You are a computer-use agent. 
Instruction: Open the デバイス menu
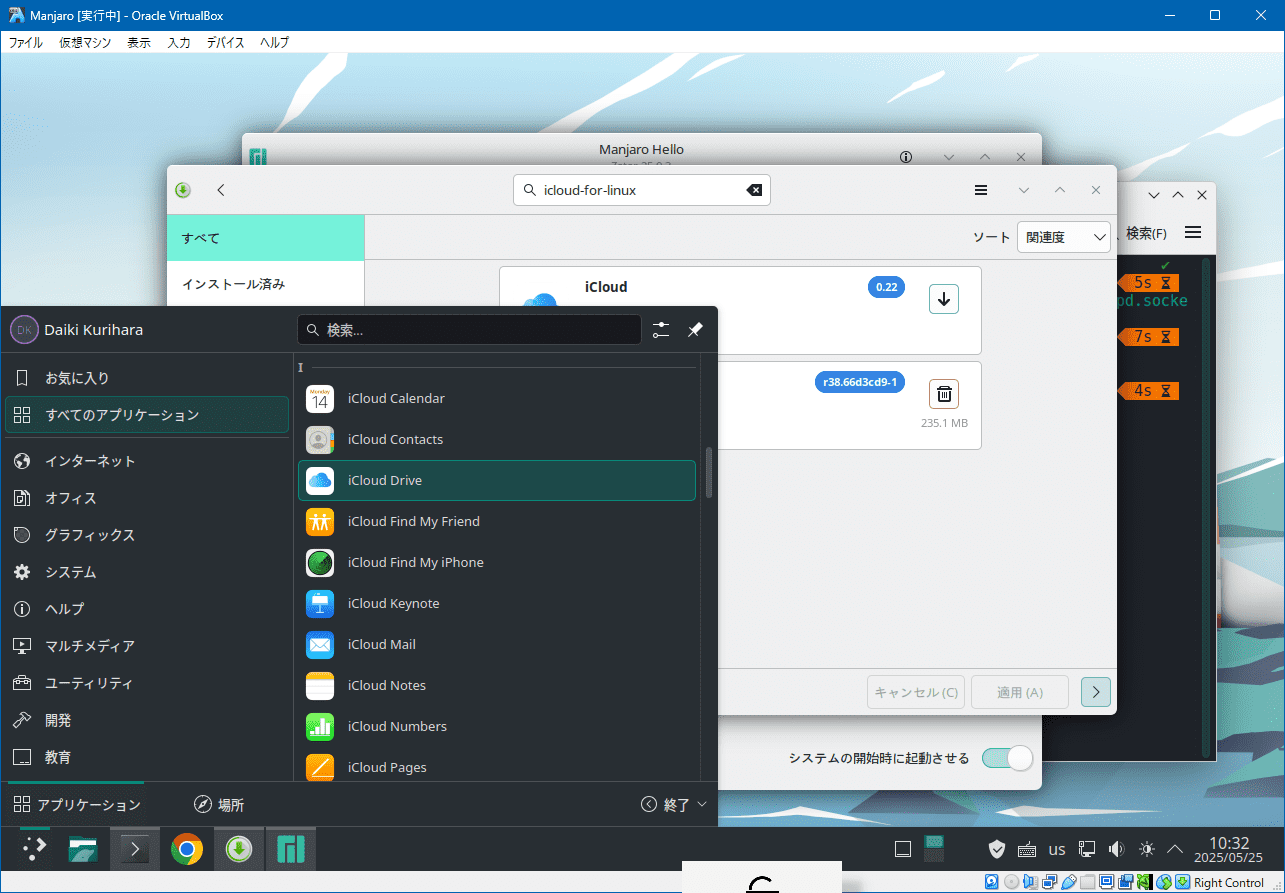click(226, 43)
